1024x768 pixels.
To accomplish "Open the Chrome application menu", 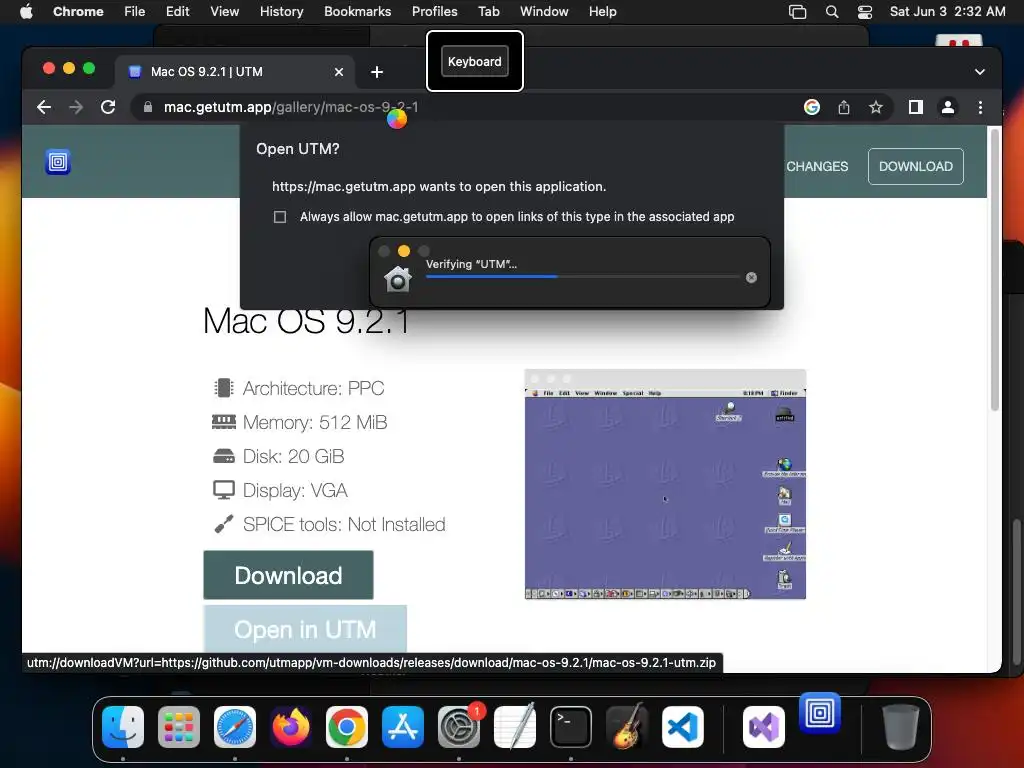I will coord(78,12).
